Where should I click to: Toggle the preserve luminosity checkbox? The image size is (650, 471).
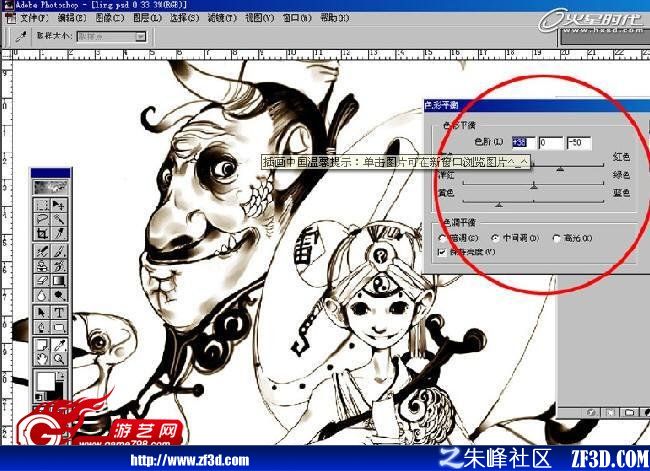442,252
